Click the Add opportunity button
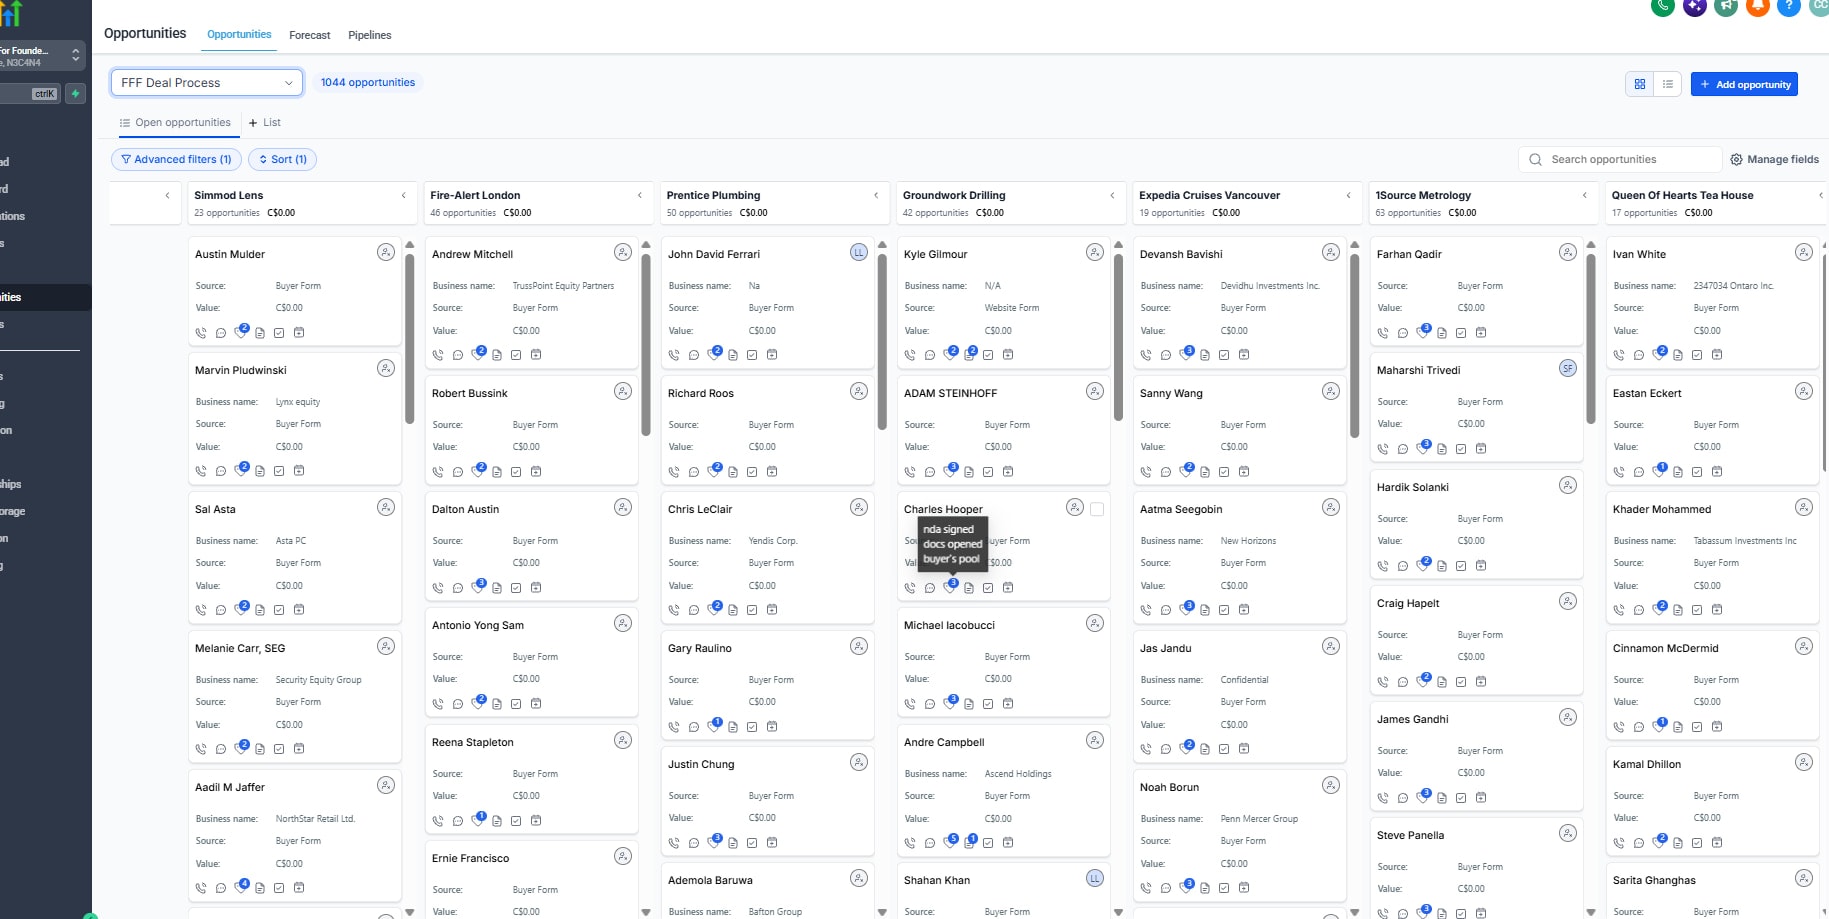Image resolution: width=1829 pixels, height=919 pixels. (1744, 84)
